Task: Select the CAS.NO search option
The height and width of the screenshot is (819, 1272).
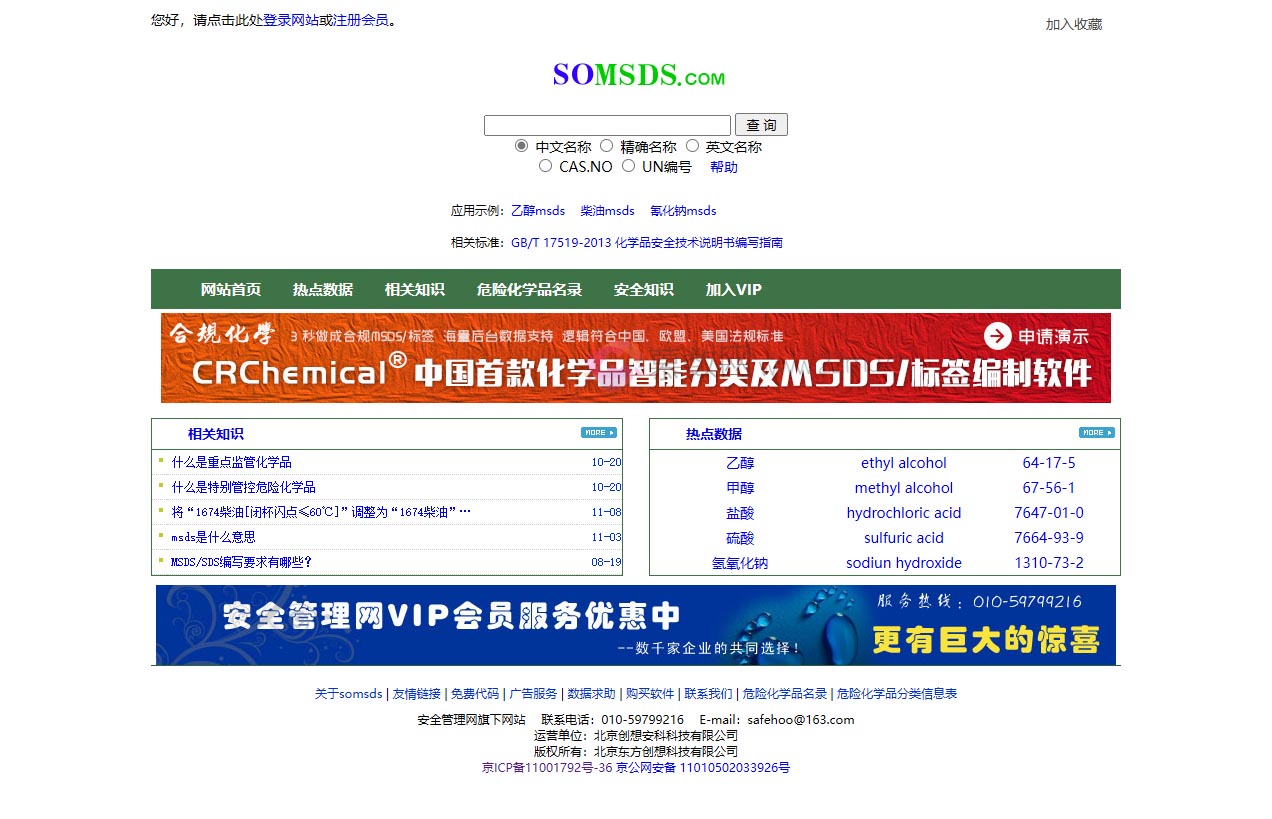Action: 545,166
